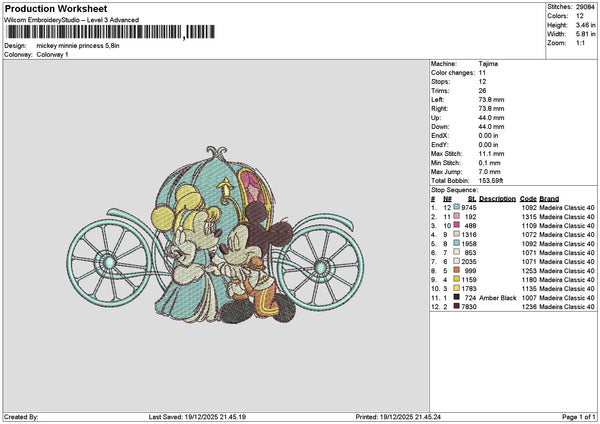This screenshot has height=424, width=600.
Task: Click the orange swatch for code 1253
Action: pyautogui.click(x=456, y=271)
